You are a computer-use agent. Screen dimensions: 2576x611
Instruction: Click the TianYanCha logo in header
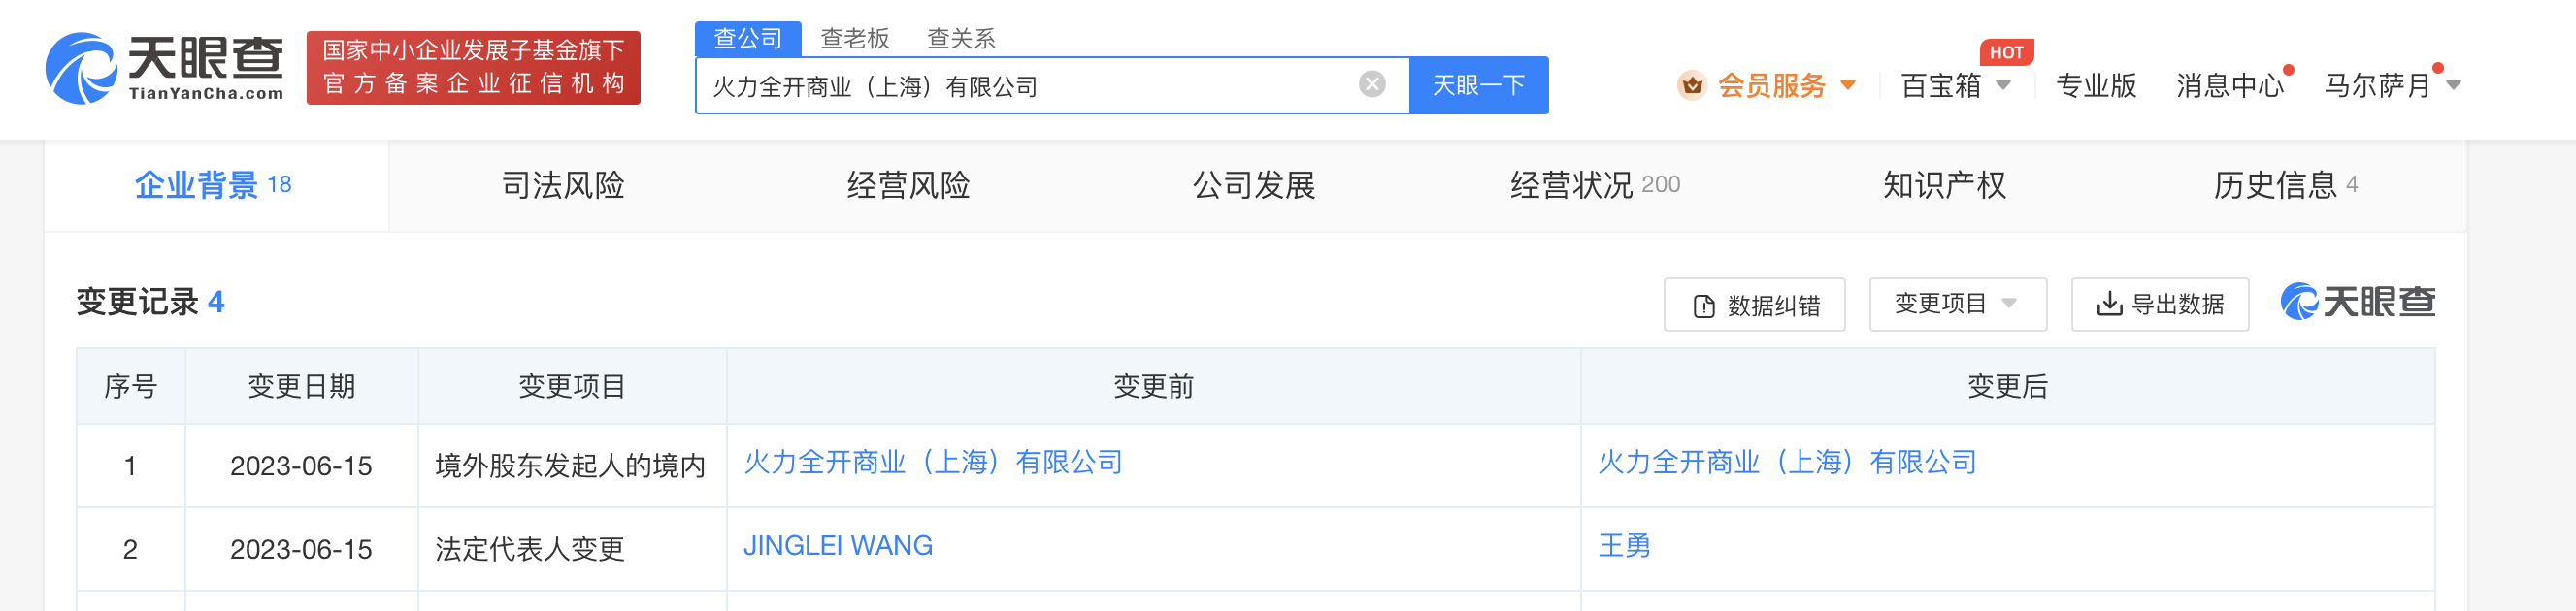pos(165,68)
